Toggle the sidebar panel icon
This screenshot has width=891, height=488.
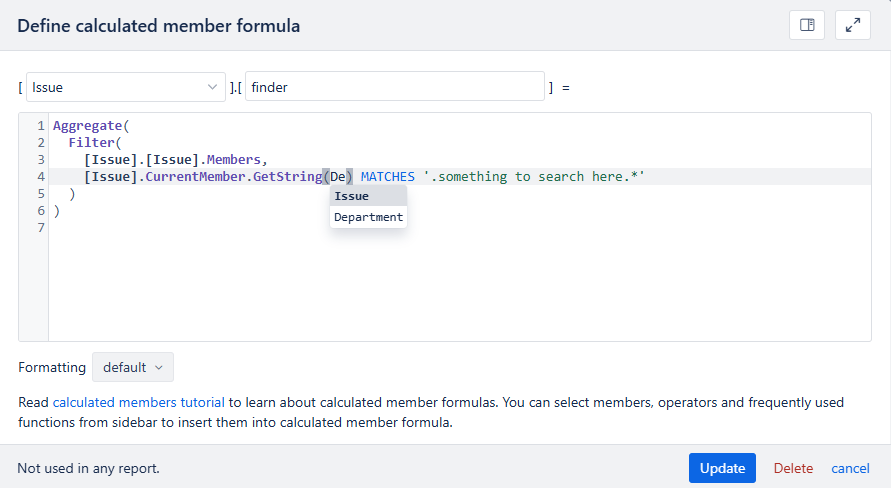pyautogui.click(x=806, y=25)
